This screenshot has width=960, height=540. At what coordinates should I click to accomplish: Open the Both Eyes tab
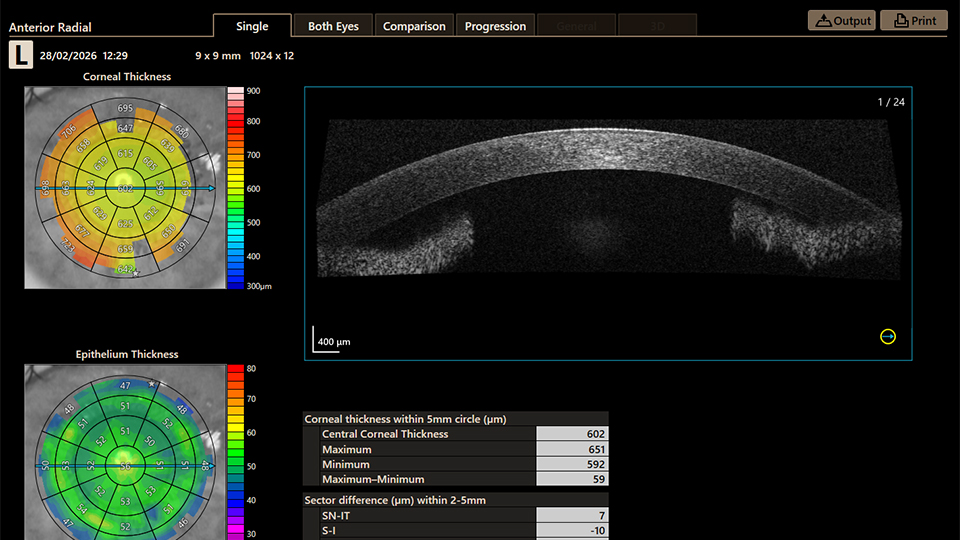(x=333, y=26)
